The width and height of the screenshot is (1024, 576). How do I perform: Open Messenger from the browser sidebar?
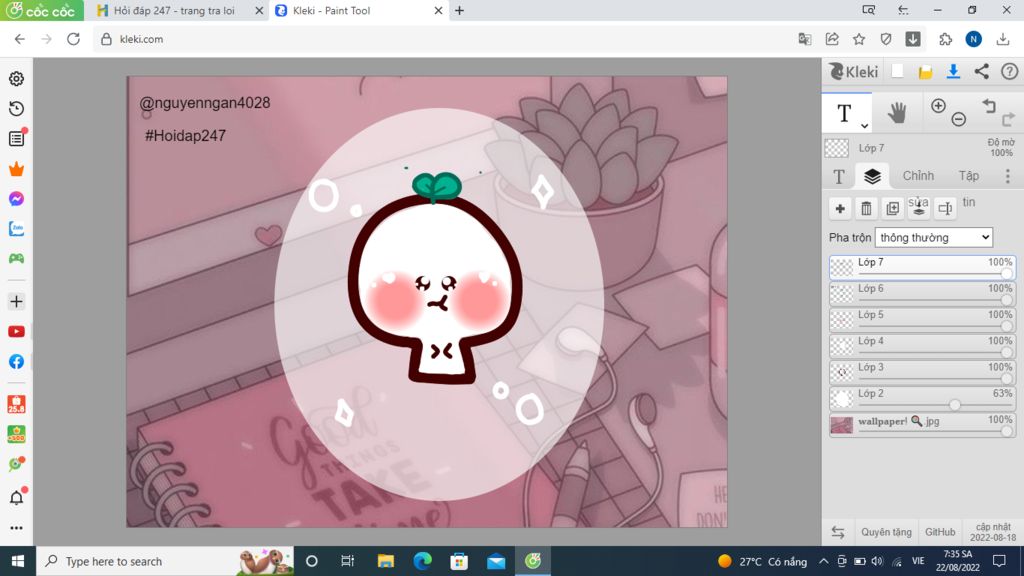(16, 199)
